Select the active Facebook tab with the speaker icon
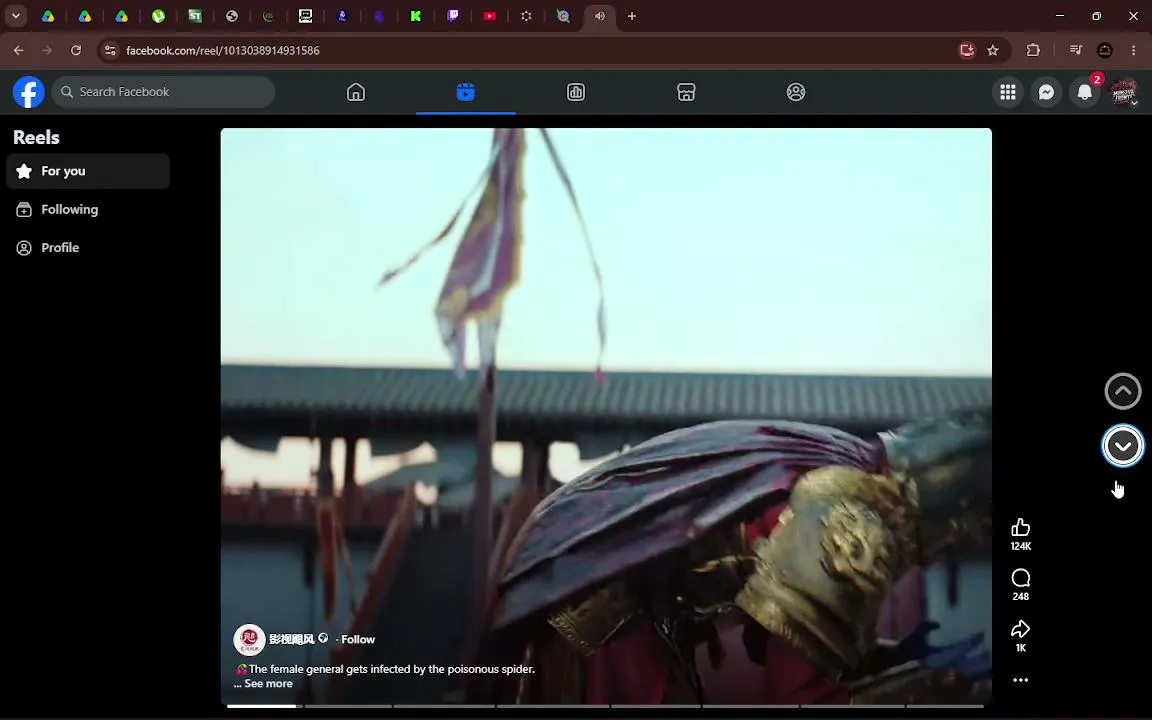 pos(600,15)
